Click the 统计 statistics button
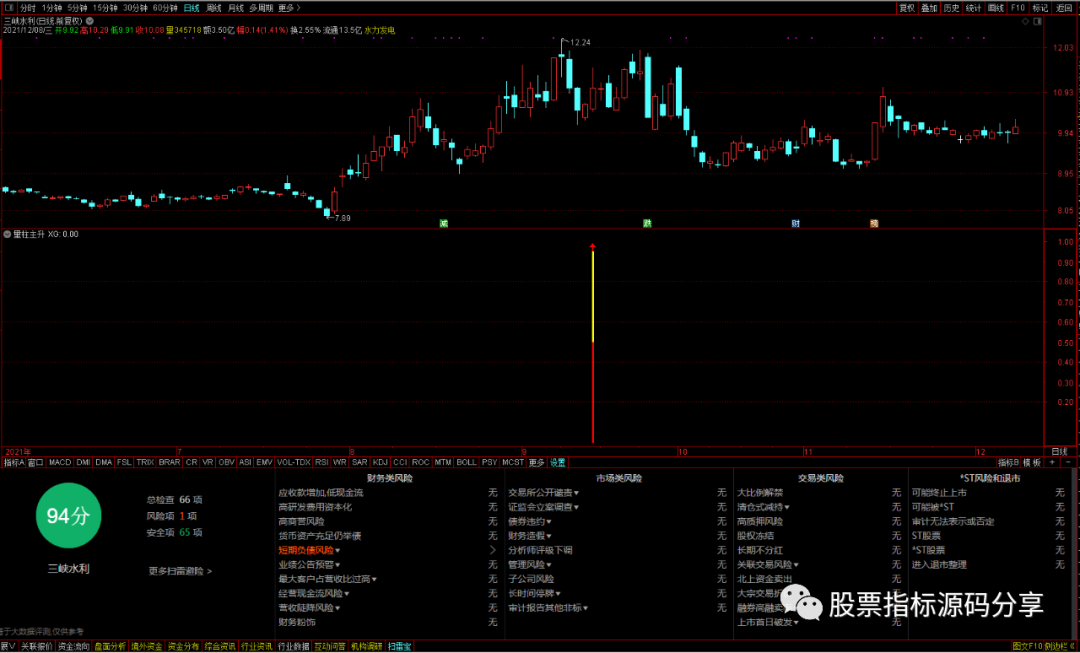 [973, 8]
